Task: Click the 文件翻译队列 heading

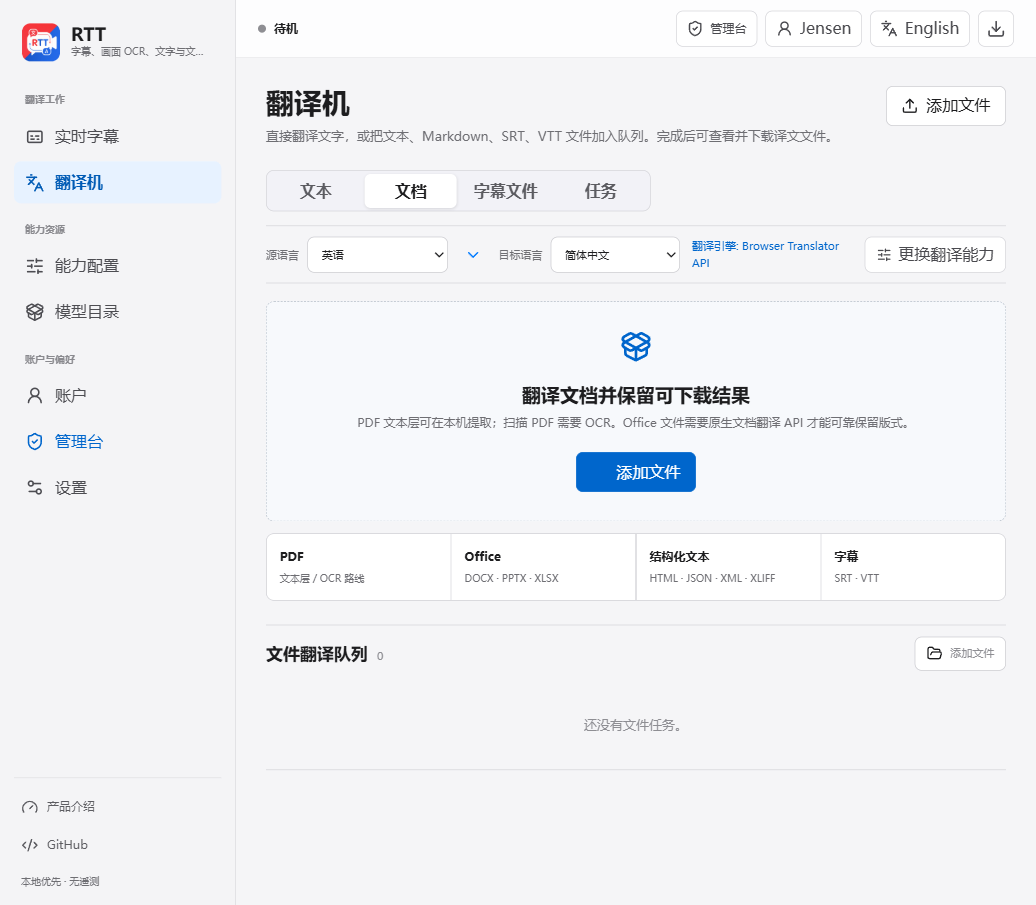Action: pos(316,655)
